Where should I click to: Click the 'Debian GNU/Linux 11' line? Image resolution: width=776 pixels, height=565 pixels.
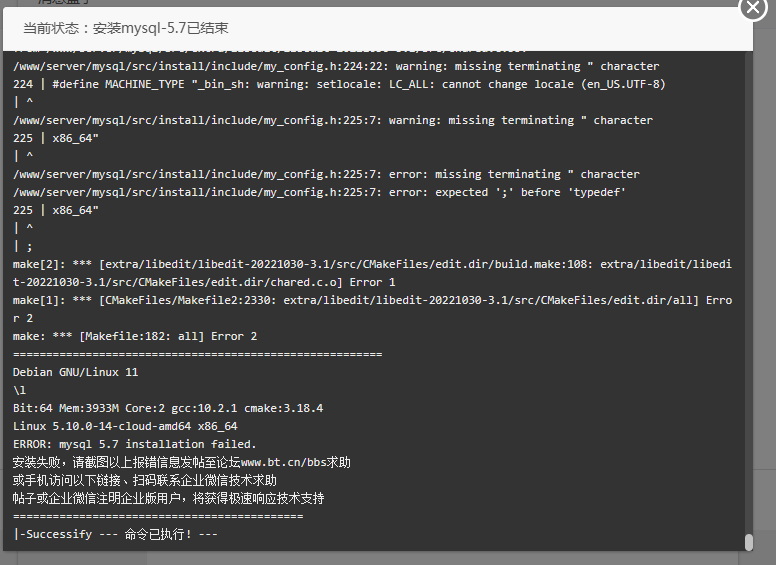76,372
